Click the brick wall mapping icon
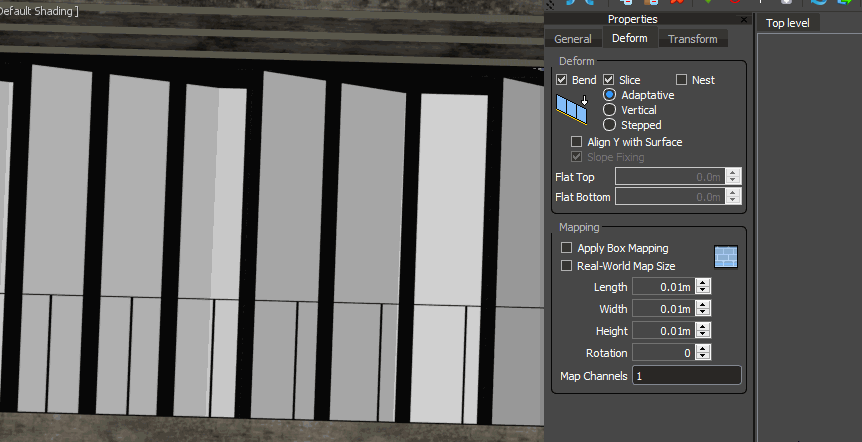This screenshot has width=862, height=442. (x=725, y=257)
